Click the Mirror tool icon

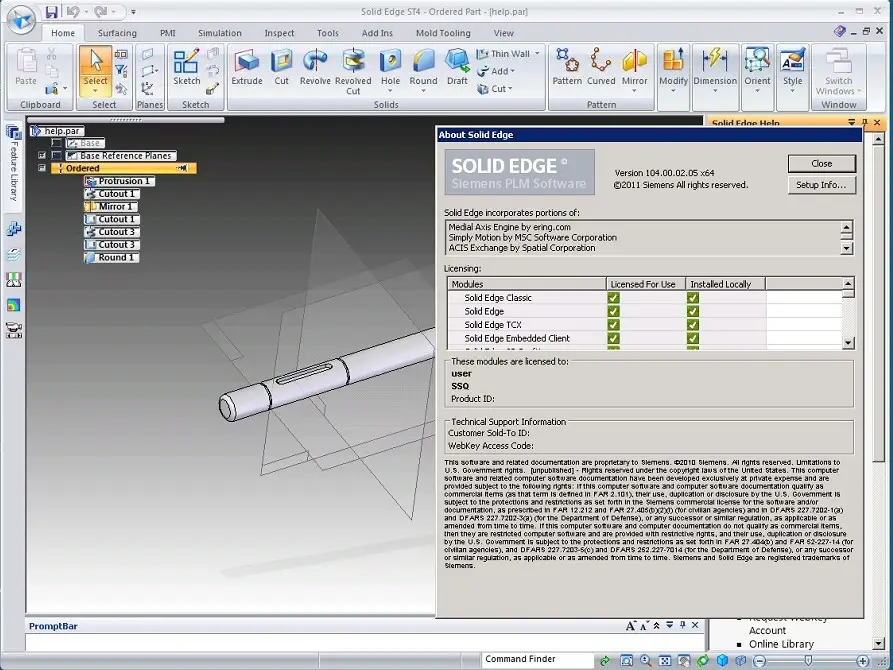pyautogui.click(x=634, y=61)
